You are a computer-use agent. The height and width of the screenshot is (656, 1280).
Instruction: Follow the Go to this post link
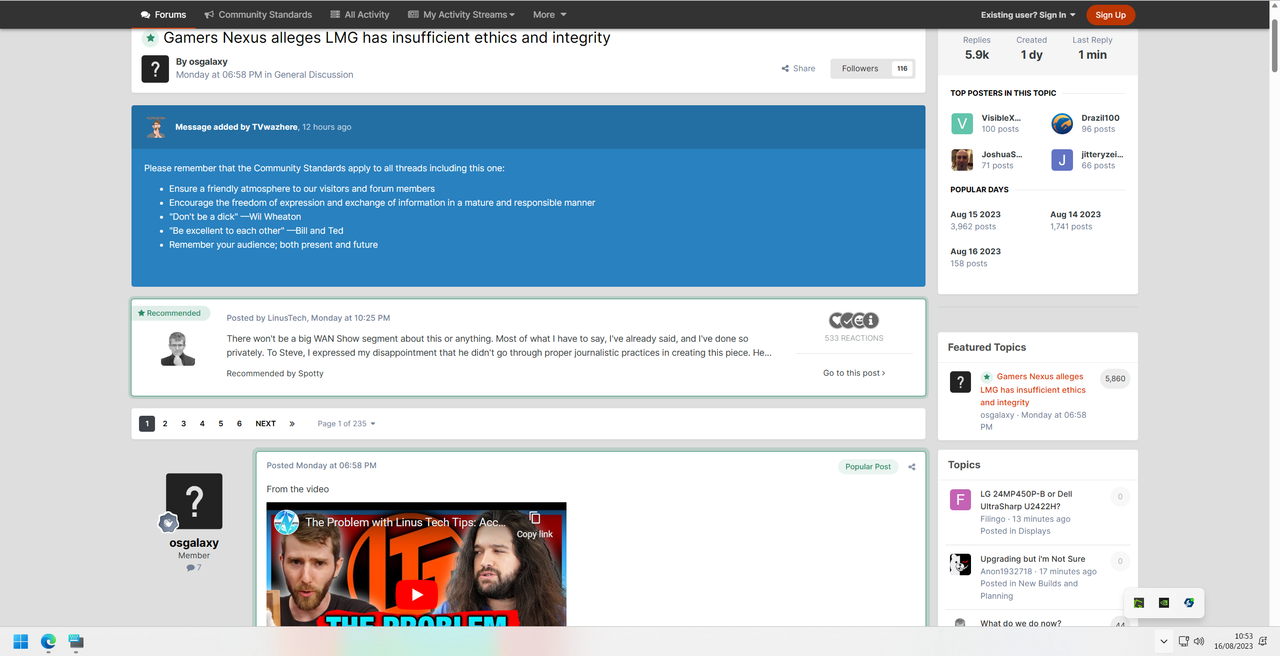854,373
